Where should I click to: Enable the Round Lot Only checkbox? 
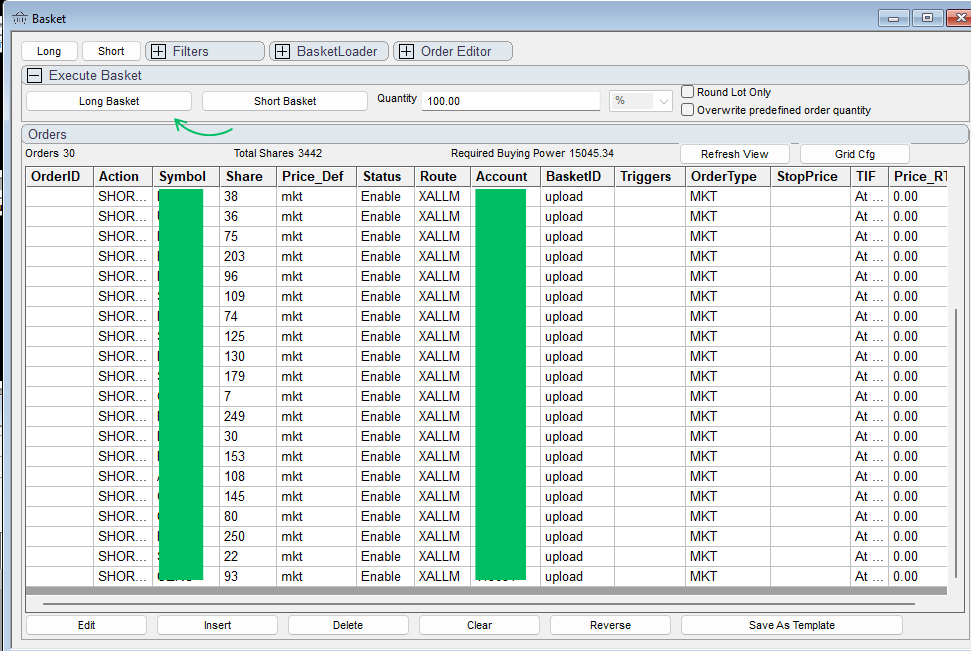click(687, 92)
